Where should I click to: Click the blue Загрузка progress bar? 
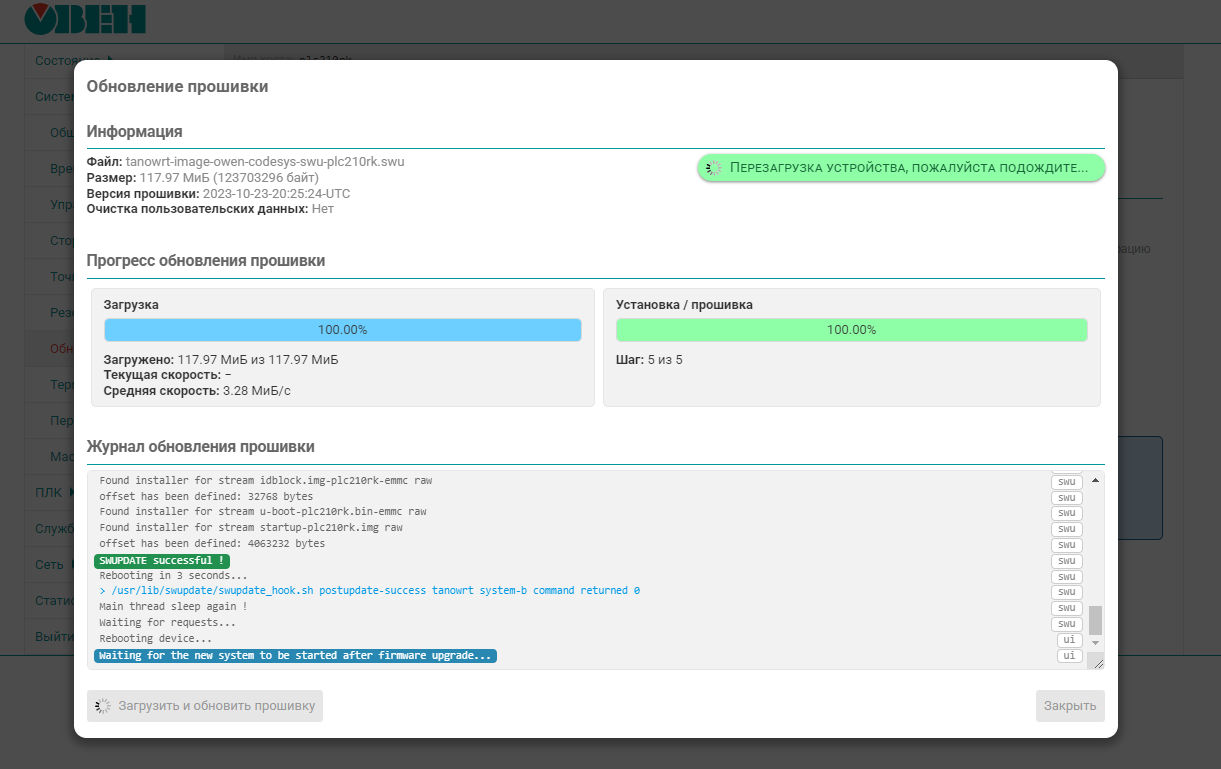(x=342, y=330)
